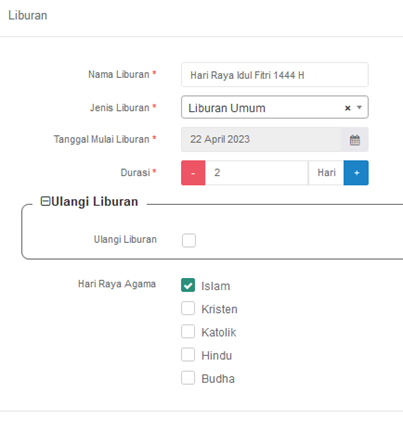
Task: Check the Budha checkbox
Action: 188,378
